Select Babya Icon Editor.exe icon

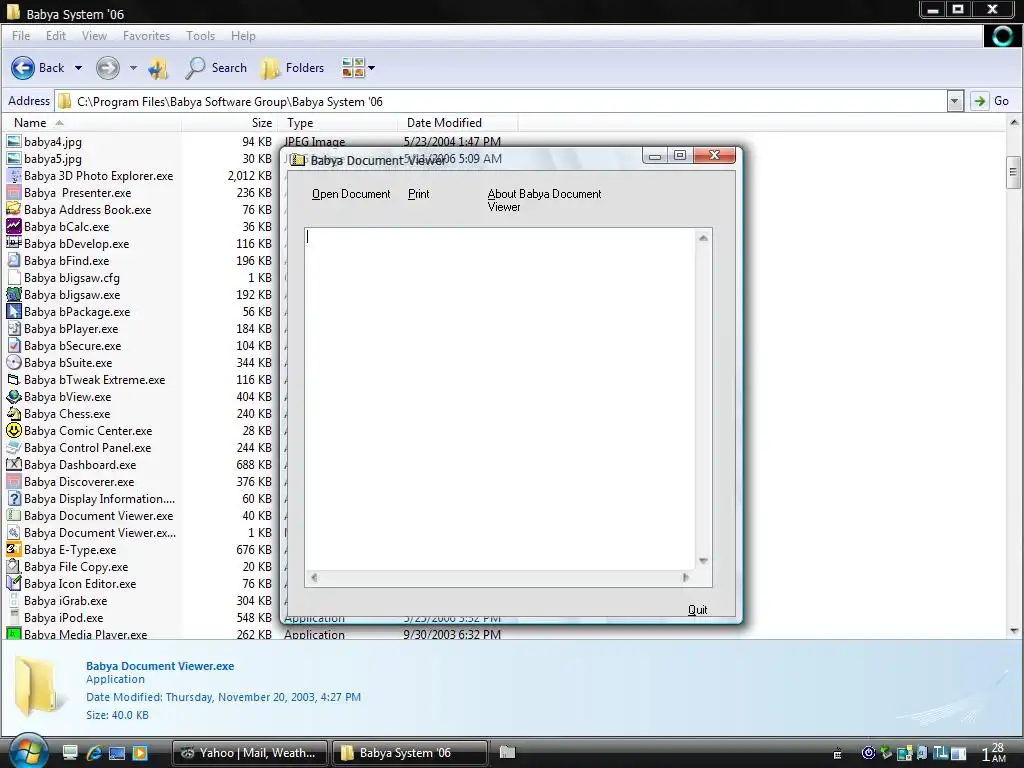click(x=14, y=583)
